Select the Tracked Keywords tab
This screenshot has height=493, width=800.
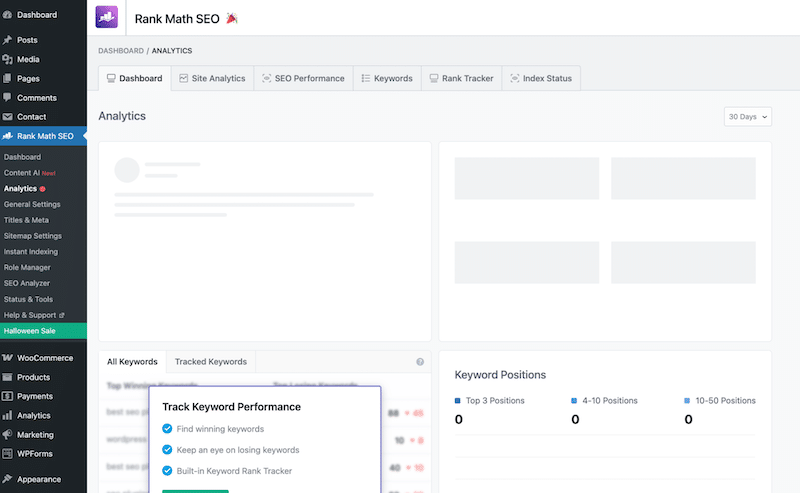tap(211, 362)
